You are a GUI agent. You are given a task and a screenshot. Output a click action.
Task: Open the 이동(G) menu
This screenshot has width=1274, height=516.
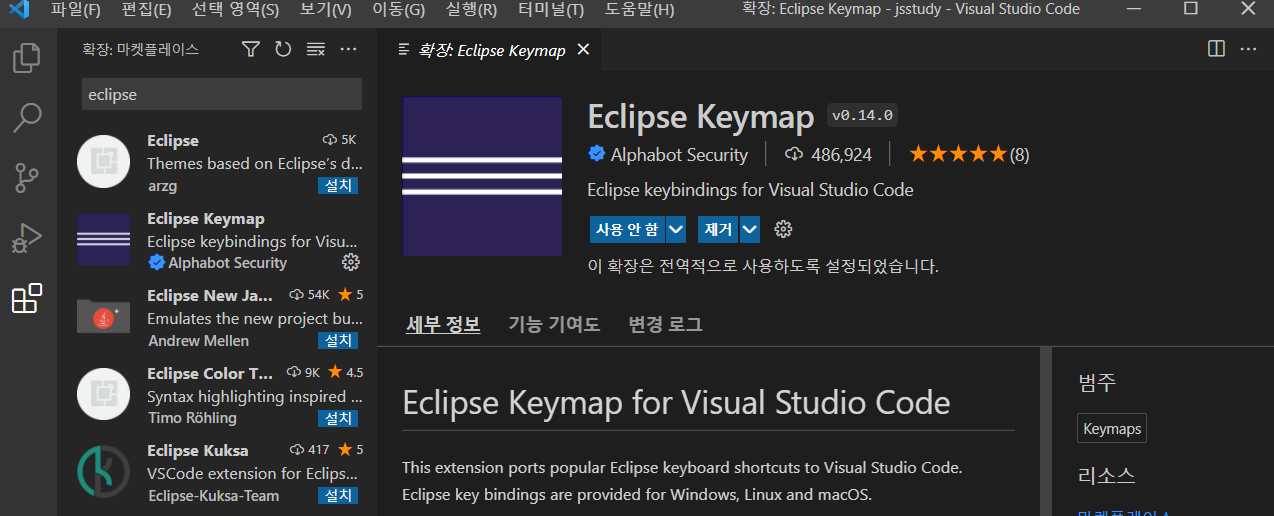398,10
